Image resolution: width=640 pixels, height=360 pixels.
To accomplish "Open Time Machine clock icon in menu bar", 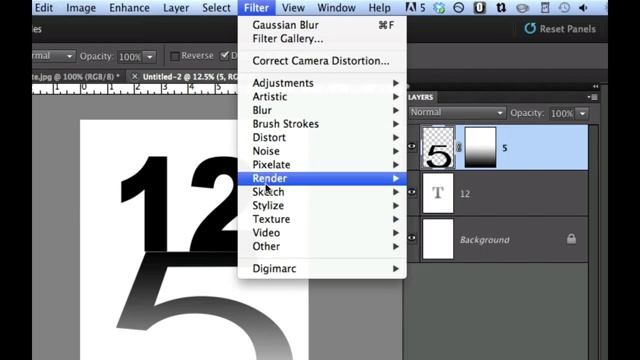I will pos(564,7).
